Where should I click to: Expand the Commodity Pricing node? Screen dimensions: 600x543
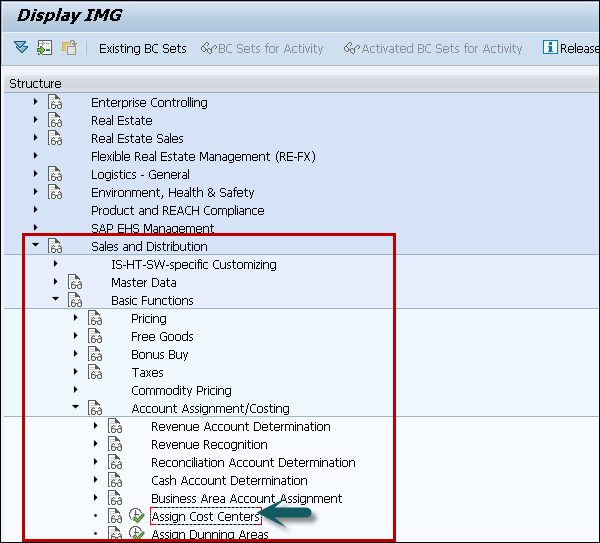coord(76,391)
